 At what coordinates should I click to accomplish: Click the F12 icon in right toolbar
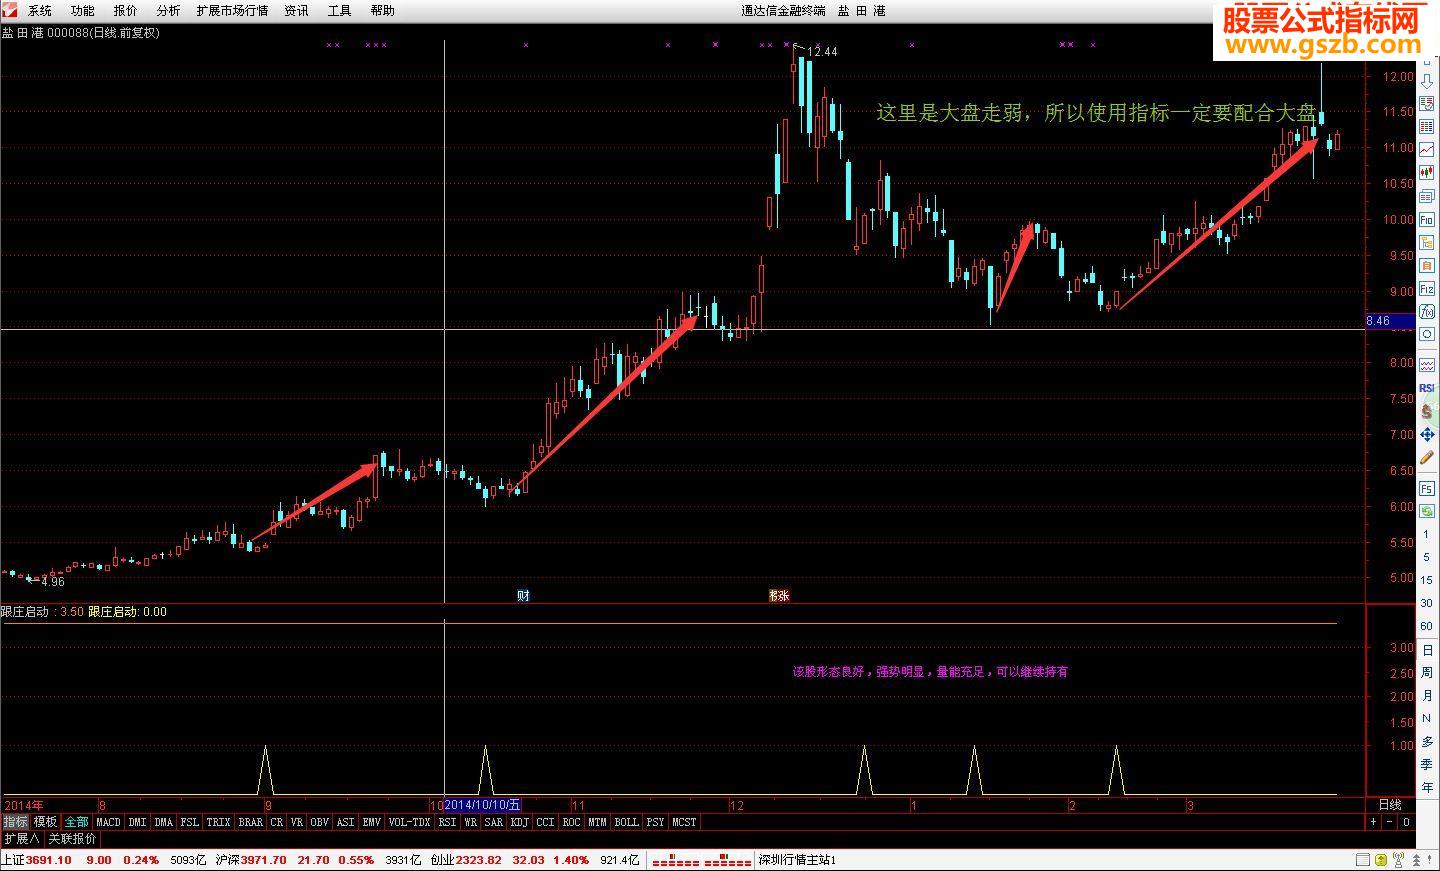click(x=1427, y=288)
